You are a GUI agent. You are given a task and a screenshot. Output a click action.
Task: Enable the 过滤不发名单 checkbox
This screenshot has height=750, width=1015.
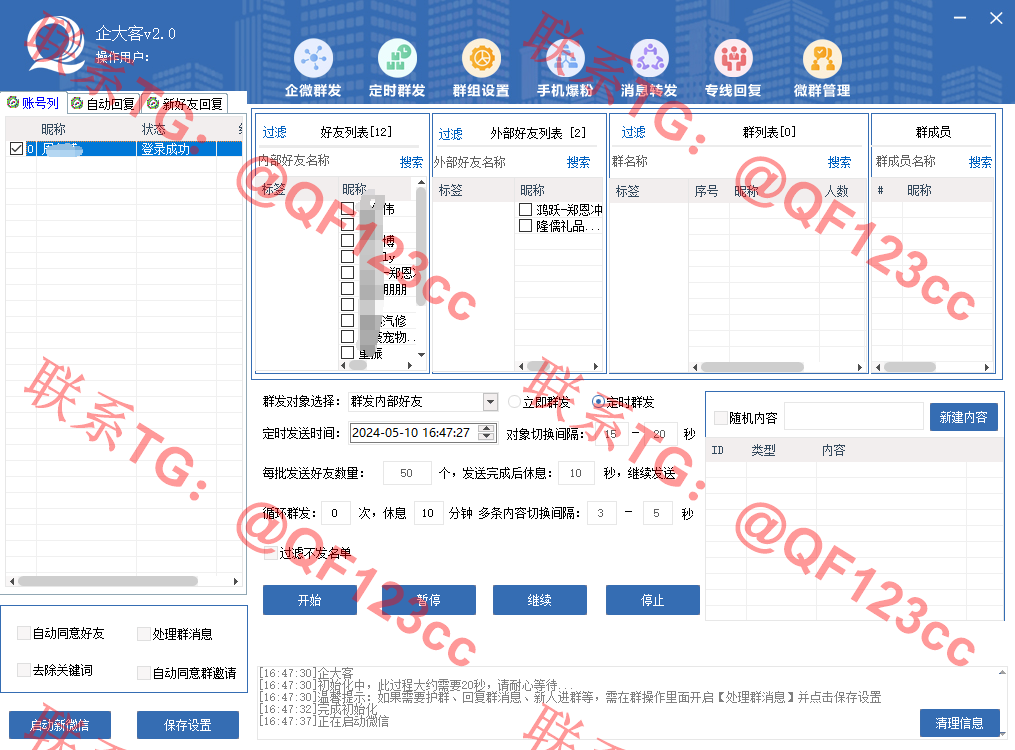coord(271,553)
